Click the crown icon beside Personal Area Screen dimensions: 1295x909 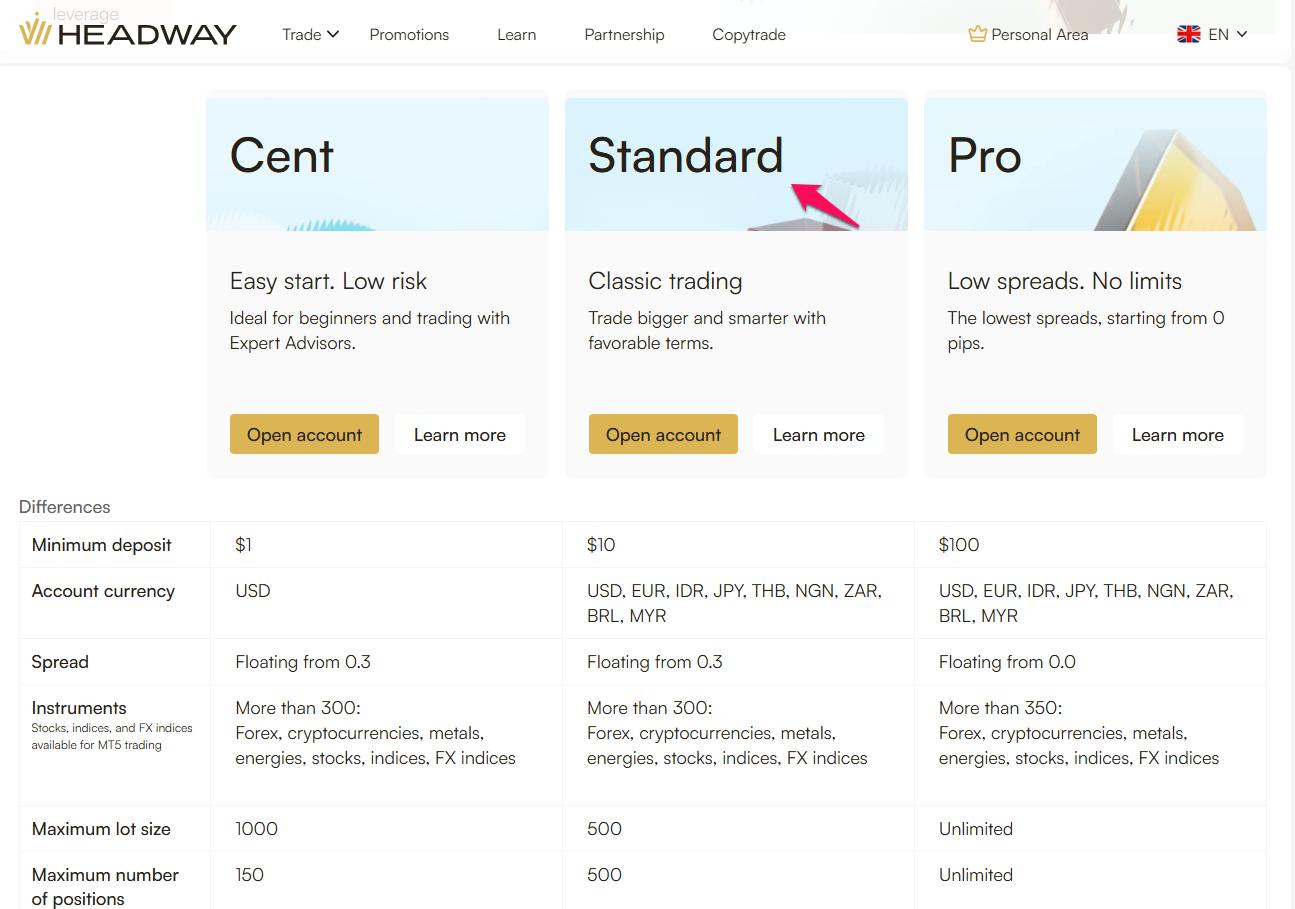[978, 34]
